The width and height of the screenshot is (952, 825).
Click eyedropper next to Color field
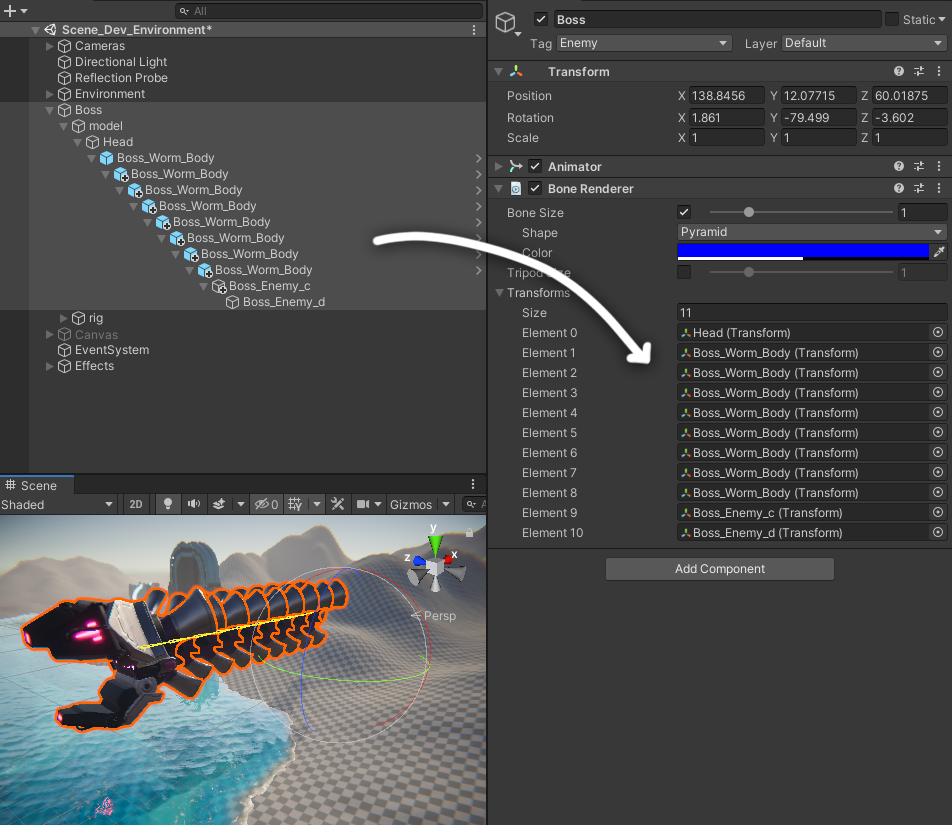coord(938,252)
